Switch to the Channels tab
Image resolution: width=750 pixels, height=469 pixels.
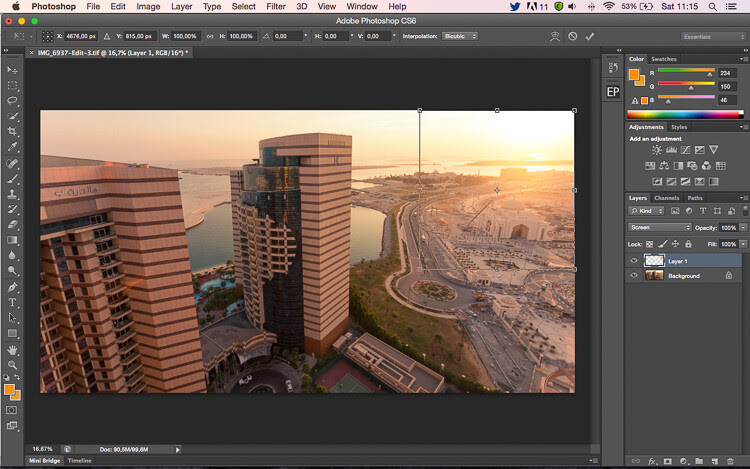click(x=666, y=198)
